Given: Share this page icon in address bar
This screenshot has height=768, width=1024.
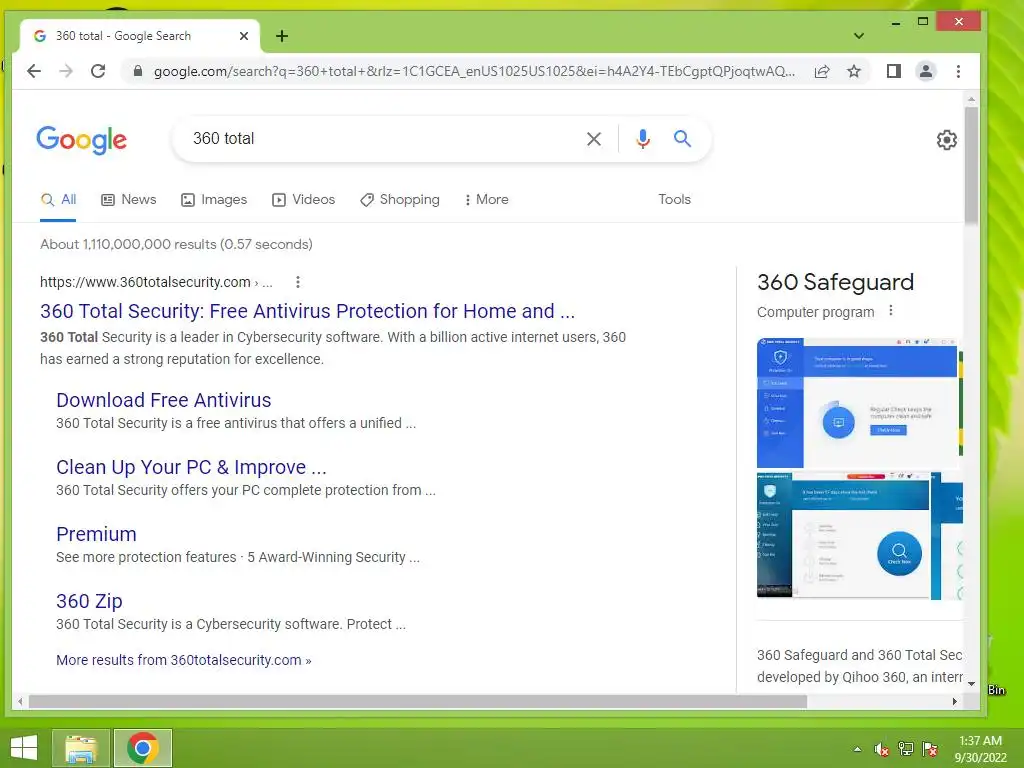Looking at the screenshot, I should [822, 71].
